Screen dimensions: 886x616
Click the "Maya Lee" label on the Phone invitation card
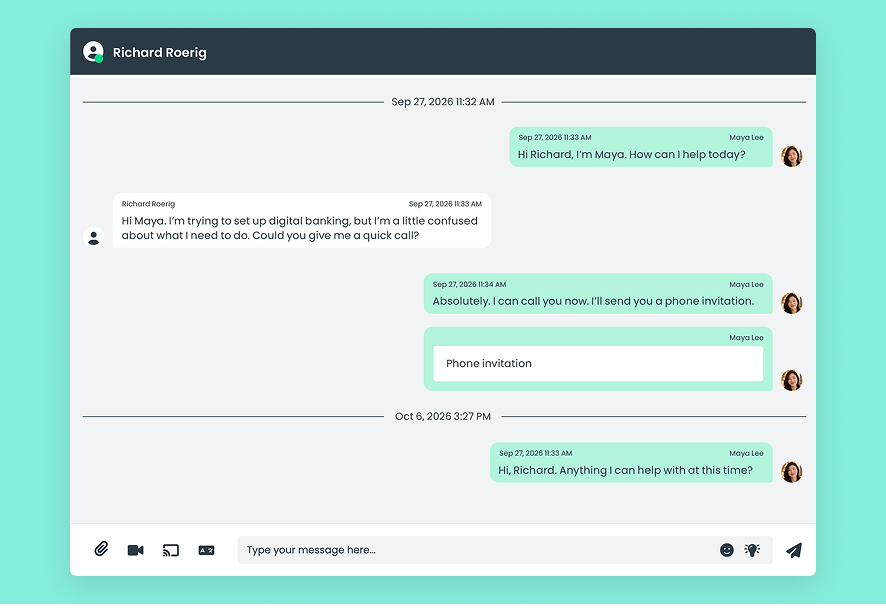pos(746,338)
